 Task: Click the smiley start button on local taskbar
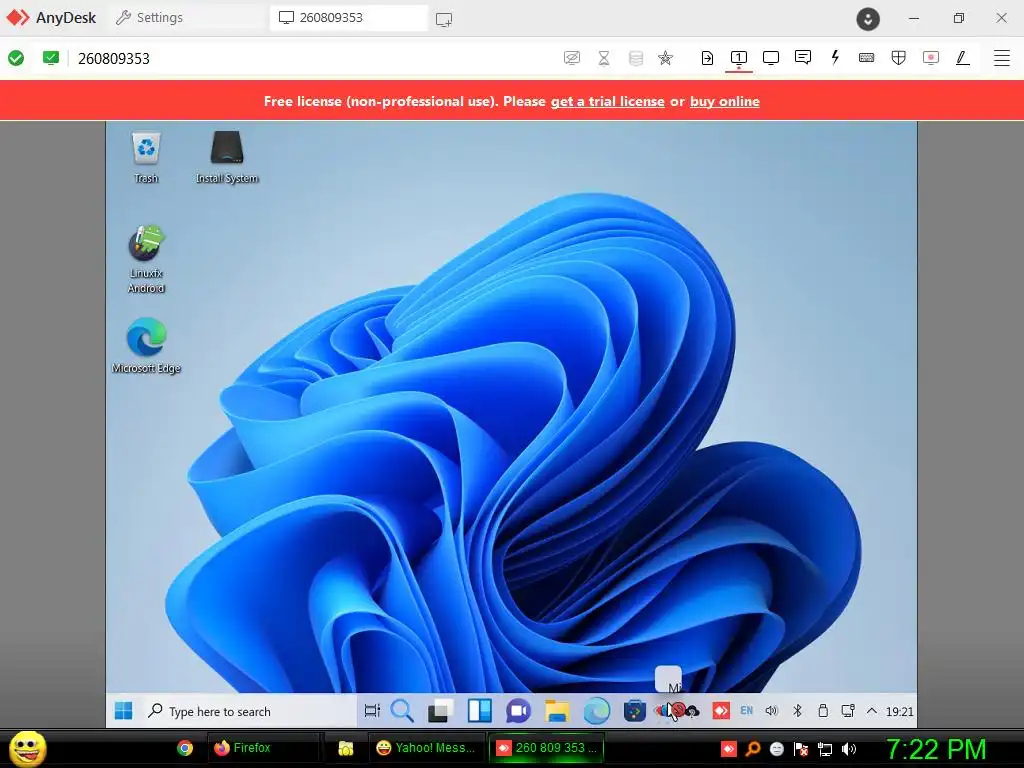click(x=27, y=748)
